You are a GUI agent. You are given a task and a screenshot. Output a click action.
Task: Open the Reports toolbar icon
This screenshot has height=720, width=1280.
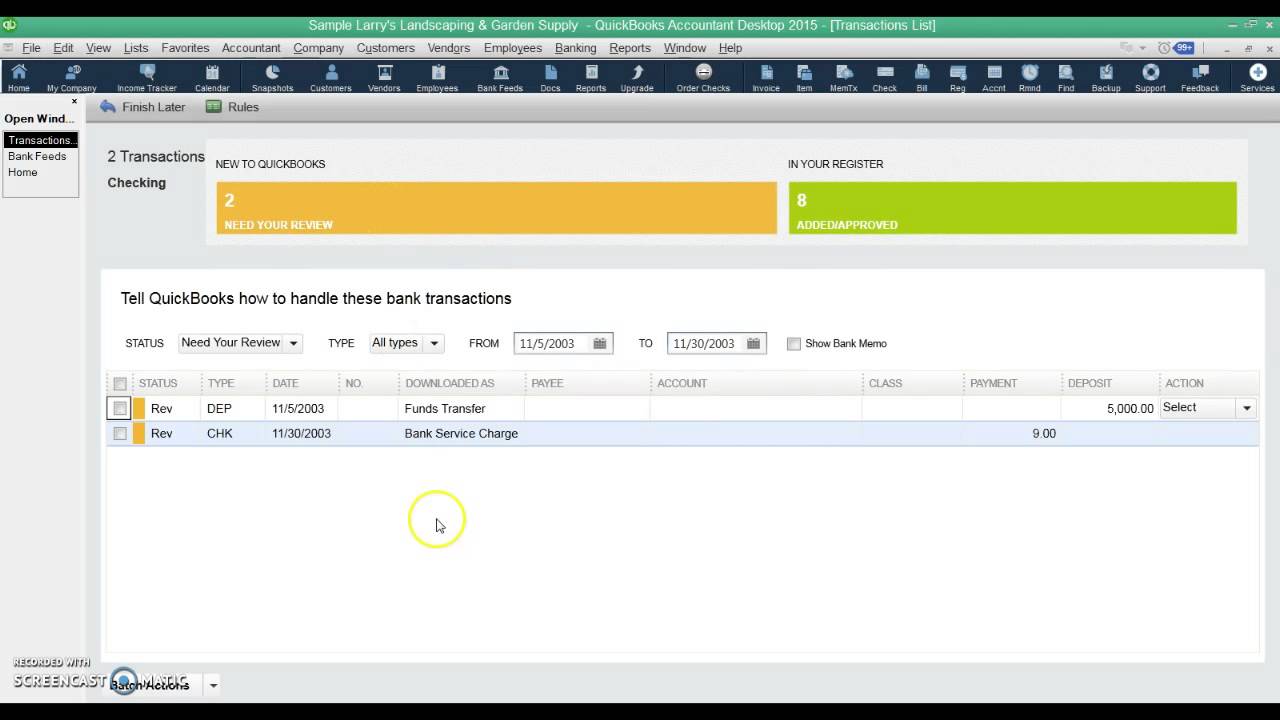tap(591, 78)
